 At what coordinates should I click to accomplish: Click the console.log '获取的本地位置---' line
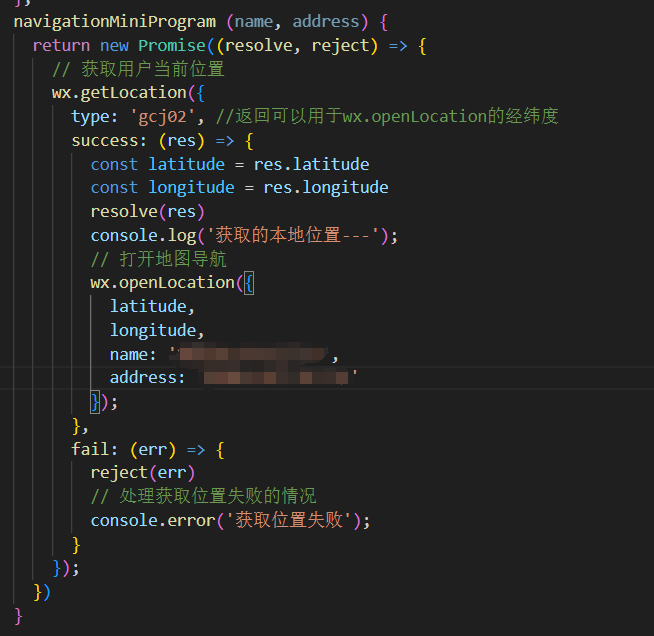click(x=244, y=236)
